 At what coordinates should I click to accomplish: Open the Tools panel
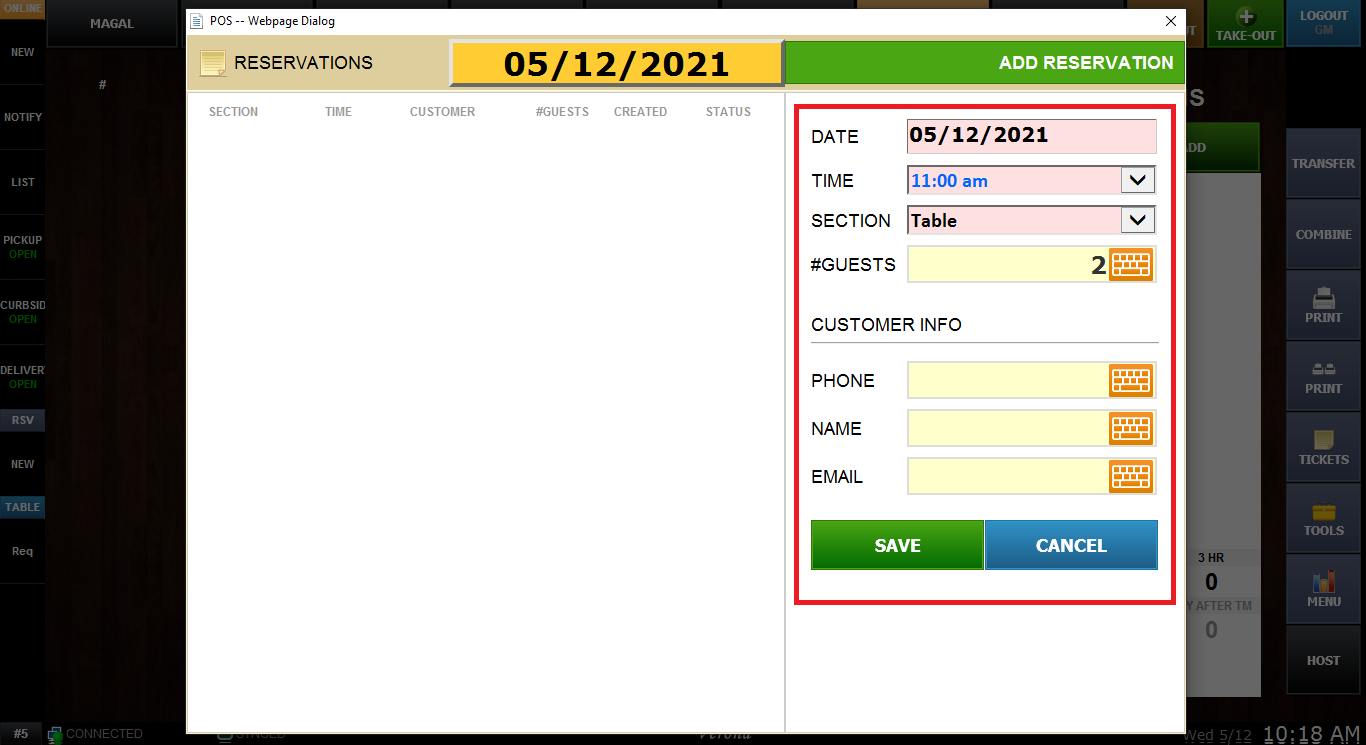click(1323, 518)
